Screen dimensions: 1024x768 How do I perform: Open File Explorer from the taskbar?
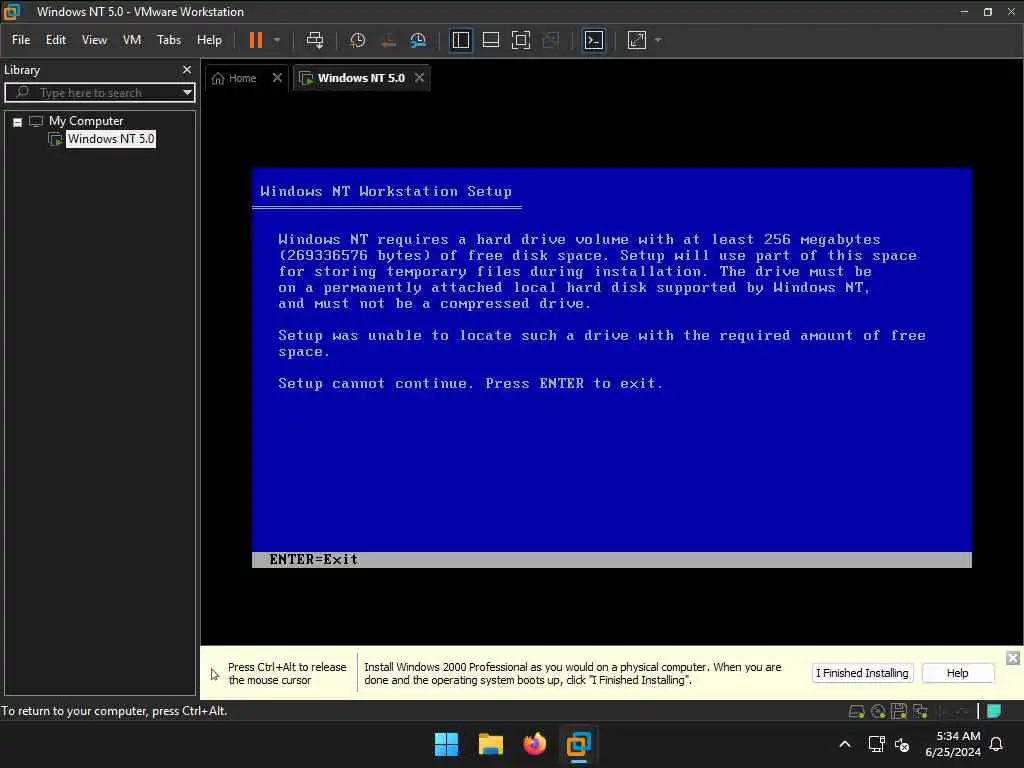point(490,744)
